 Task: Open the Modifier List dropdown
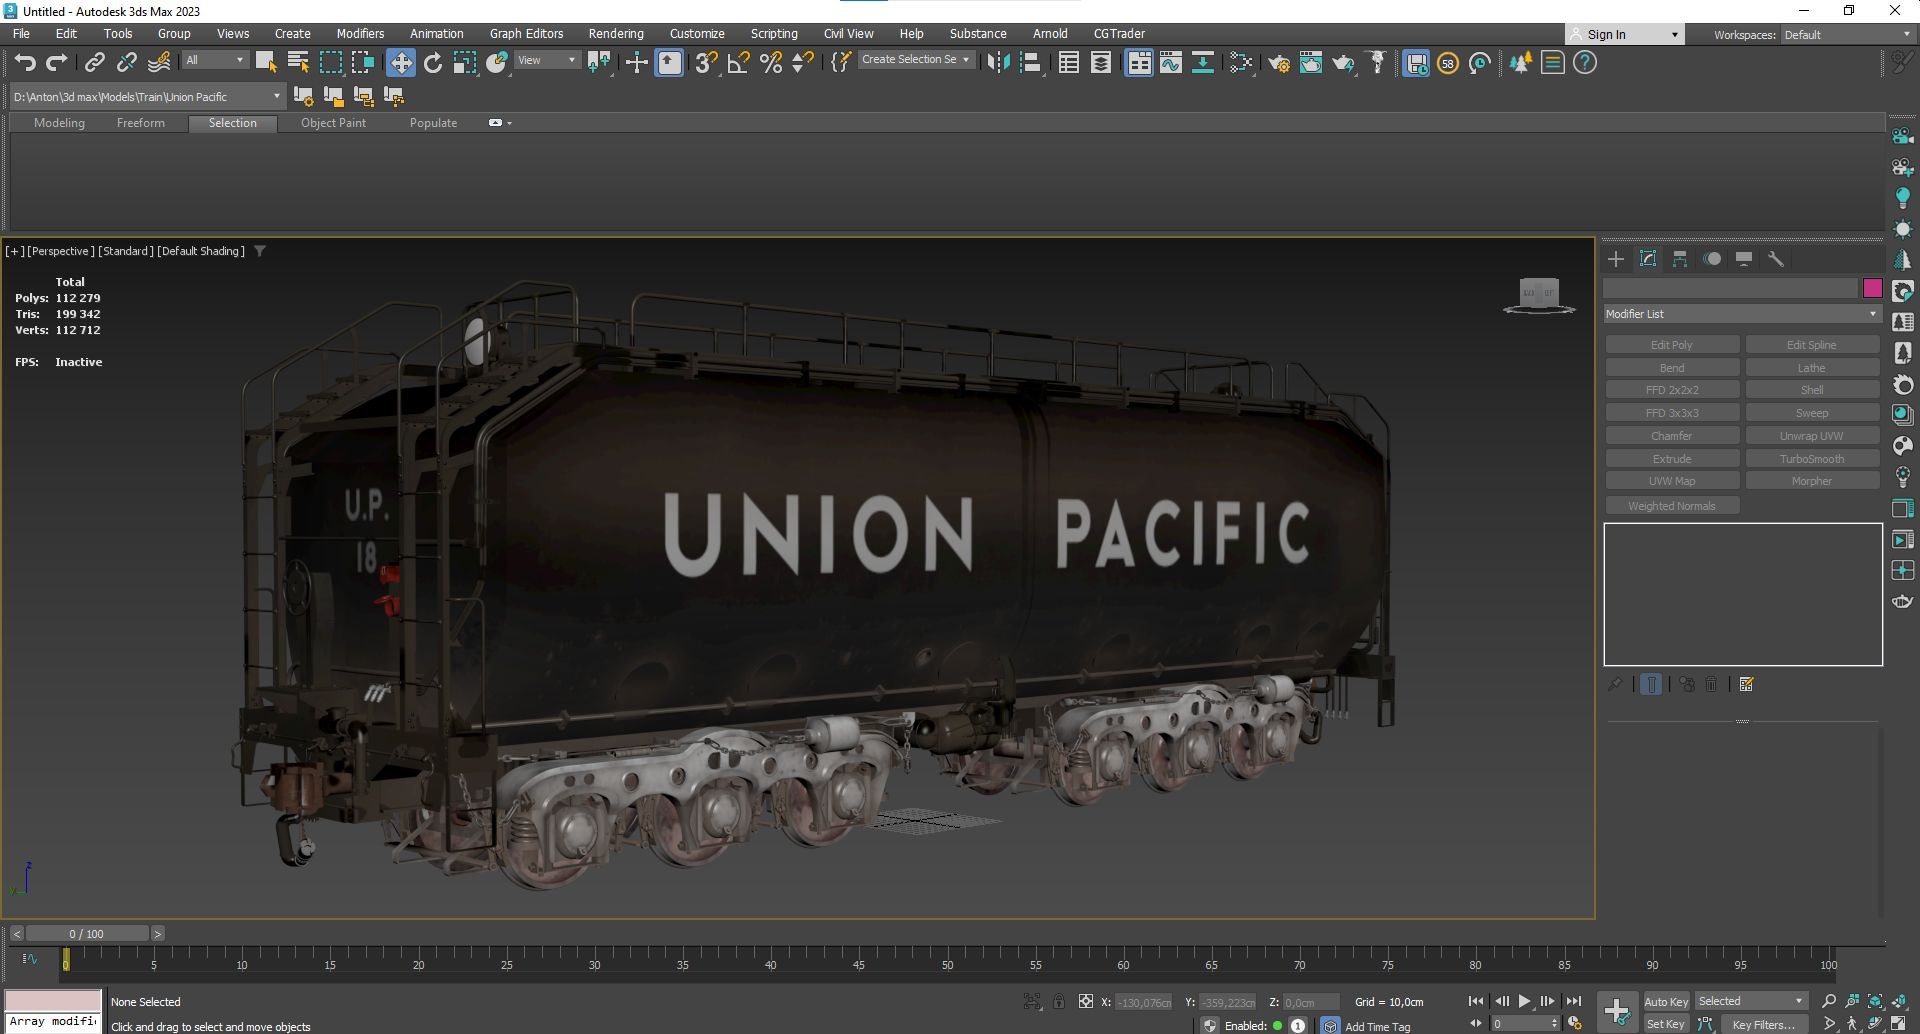(x=1742, y=314)
